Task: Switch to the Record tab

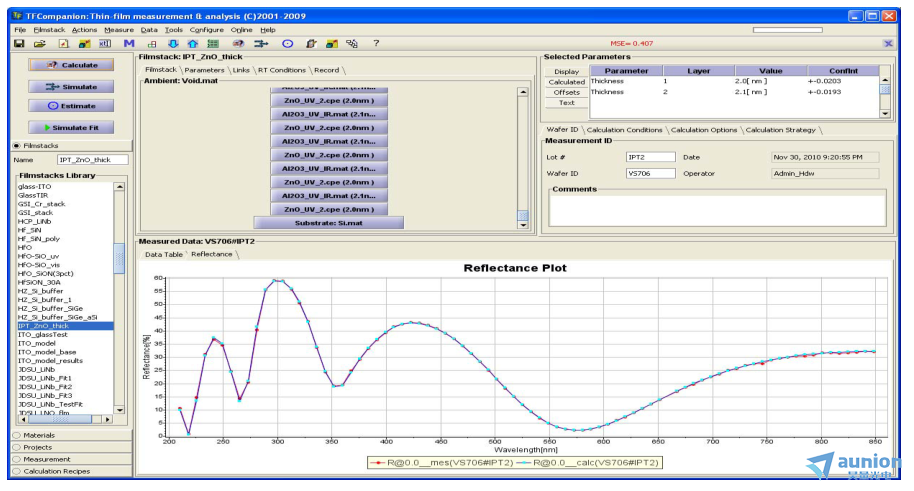Action: click(x=326, y=70)
